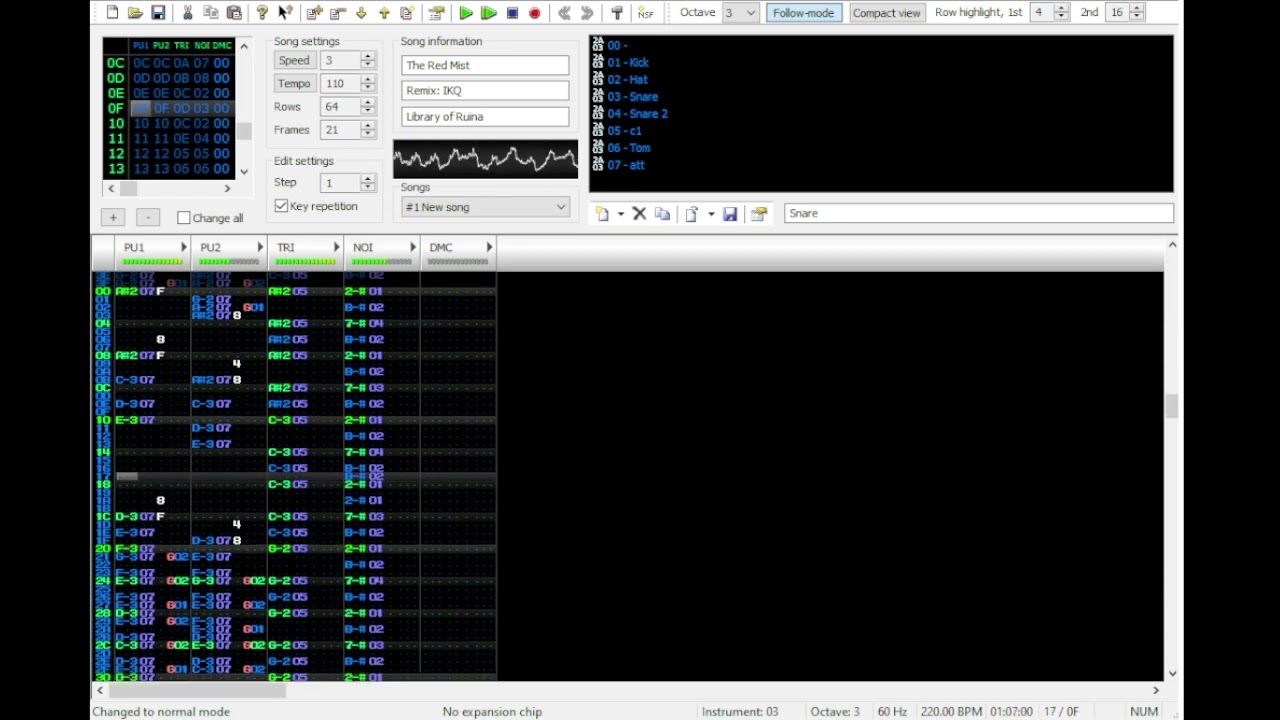Open module properties icon
Viewport: 1280px width, 720px height.
click(436, 13)
